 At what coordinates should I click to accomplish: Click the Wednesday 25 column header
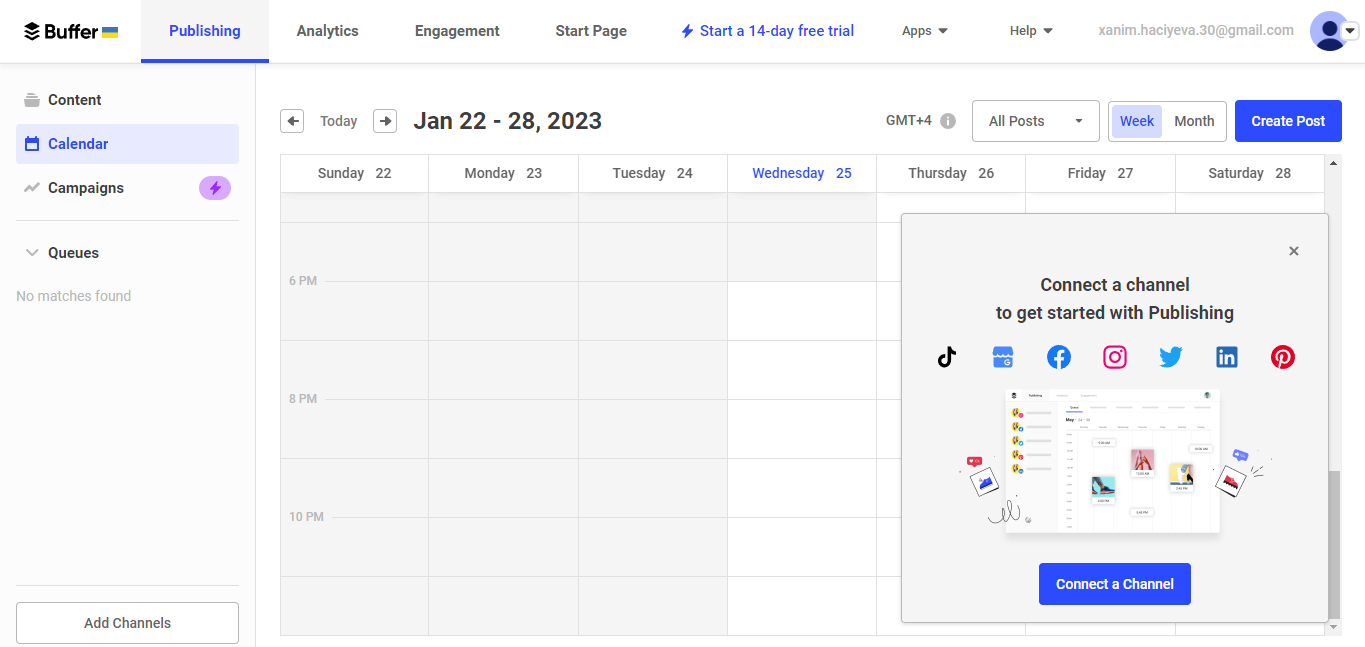pos(802,173)
